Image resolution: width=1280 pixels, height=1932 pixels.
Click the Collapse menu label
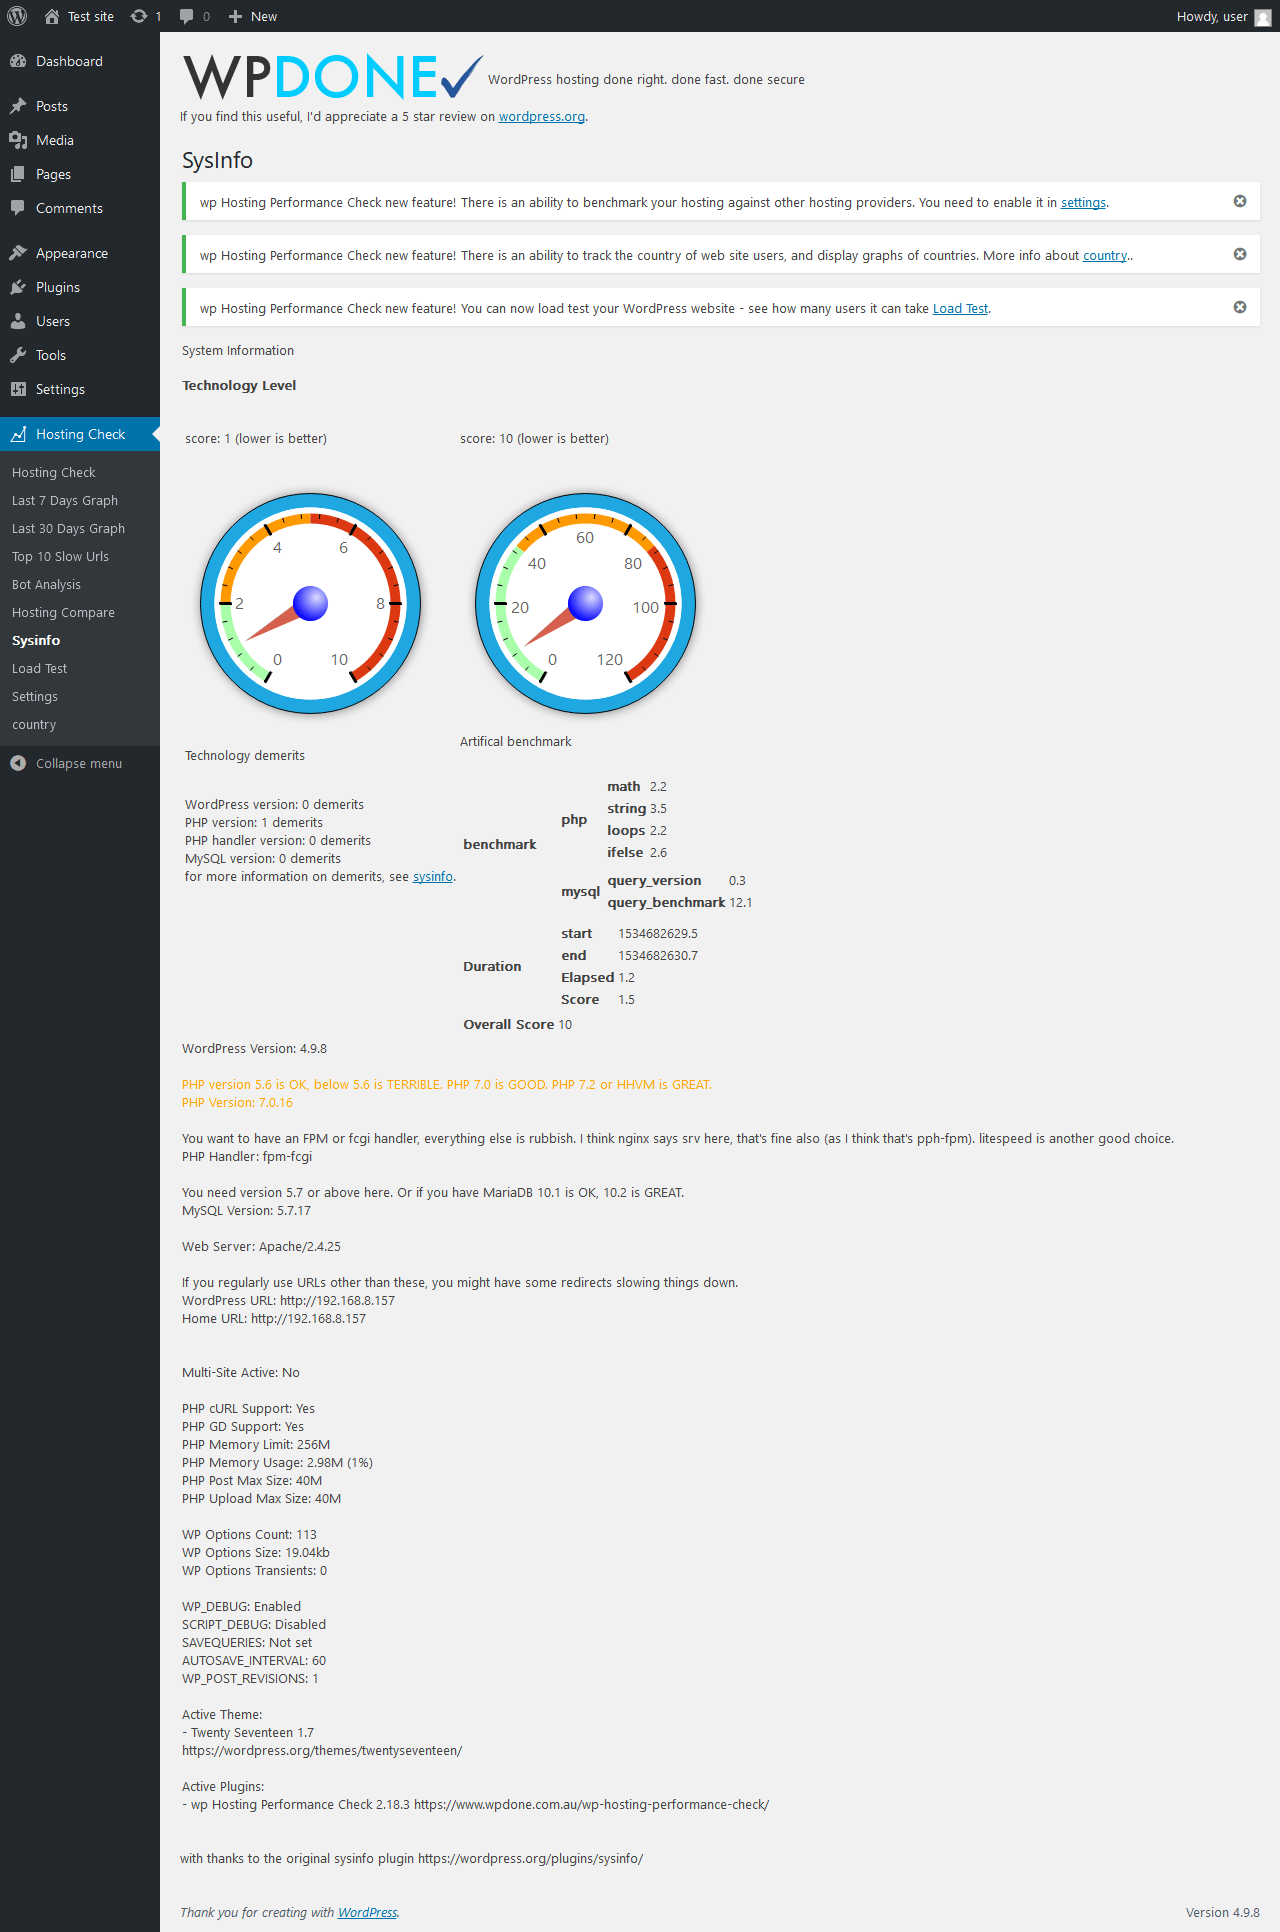click(x=79, y=763)
